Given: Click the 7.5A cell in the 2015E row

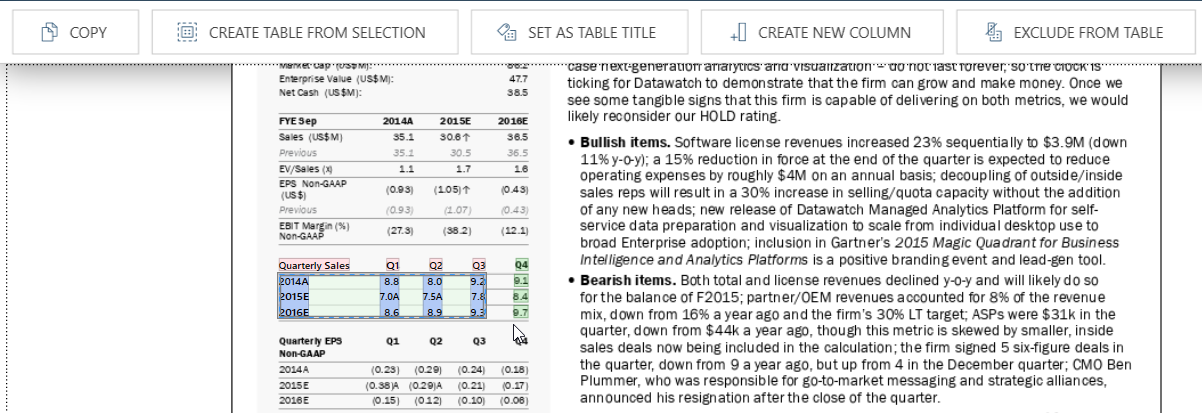Looking at the screenshot, I should click(x=432, y=297).
